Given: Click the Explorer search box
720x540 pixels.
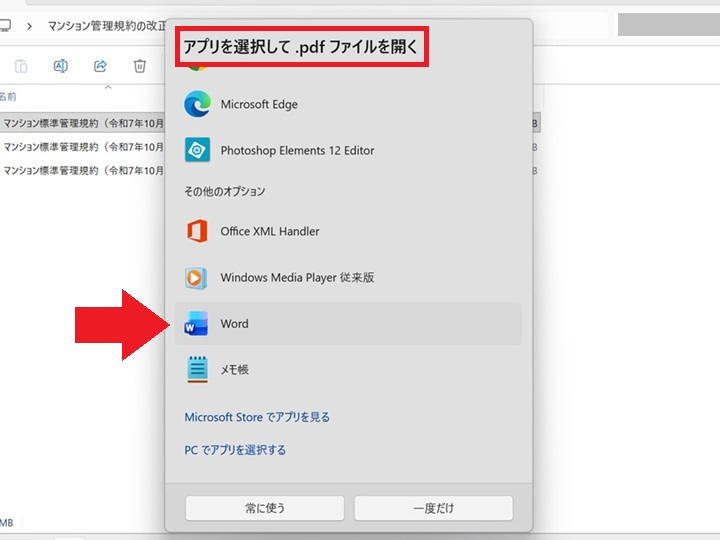Looking at the screenshot, I should [x=669, y=25].
